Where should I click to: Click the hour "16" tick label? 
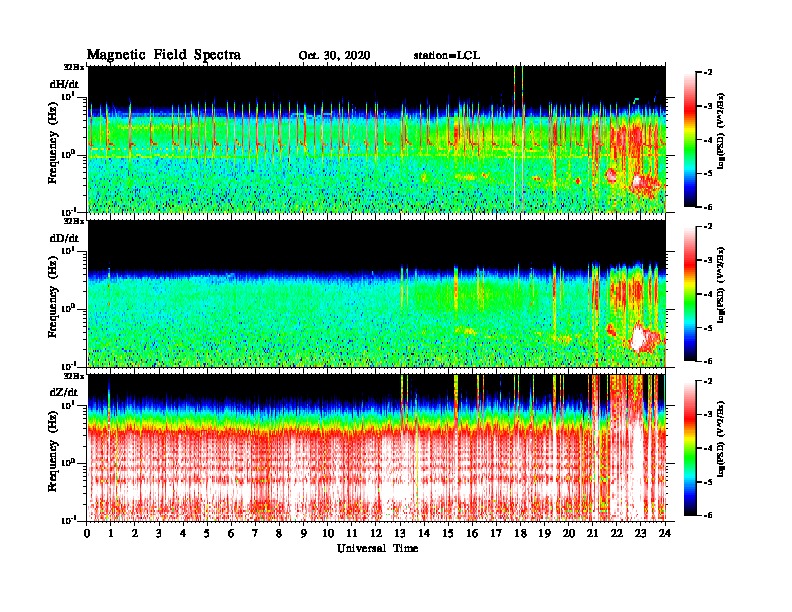click(x=472, y=533)
